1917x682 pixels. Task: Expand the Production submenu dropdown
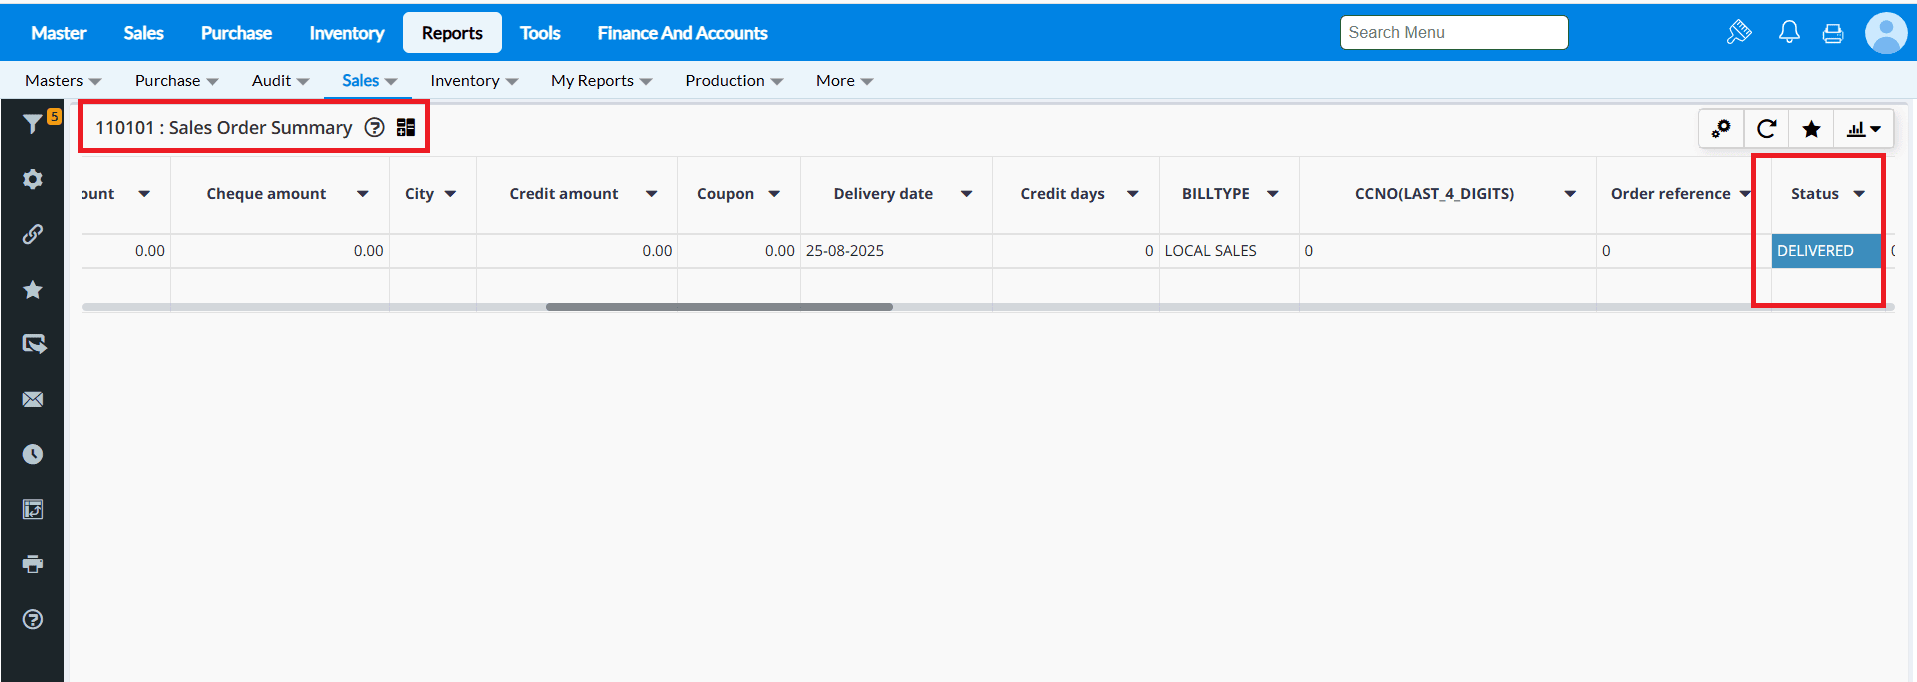(734, 81)
